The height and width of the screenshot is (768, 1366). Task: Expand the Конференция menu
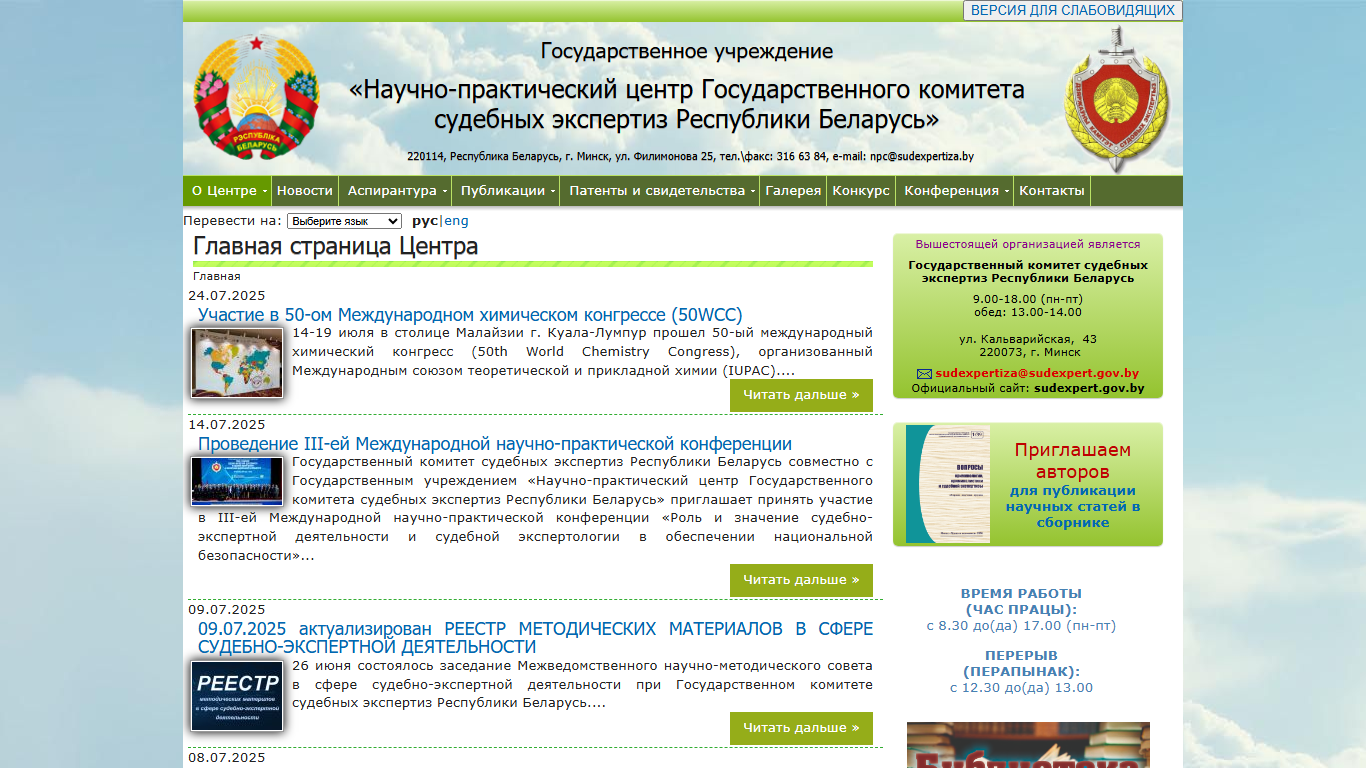tap(954, 191)
